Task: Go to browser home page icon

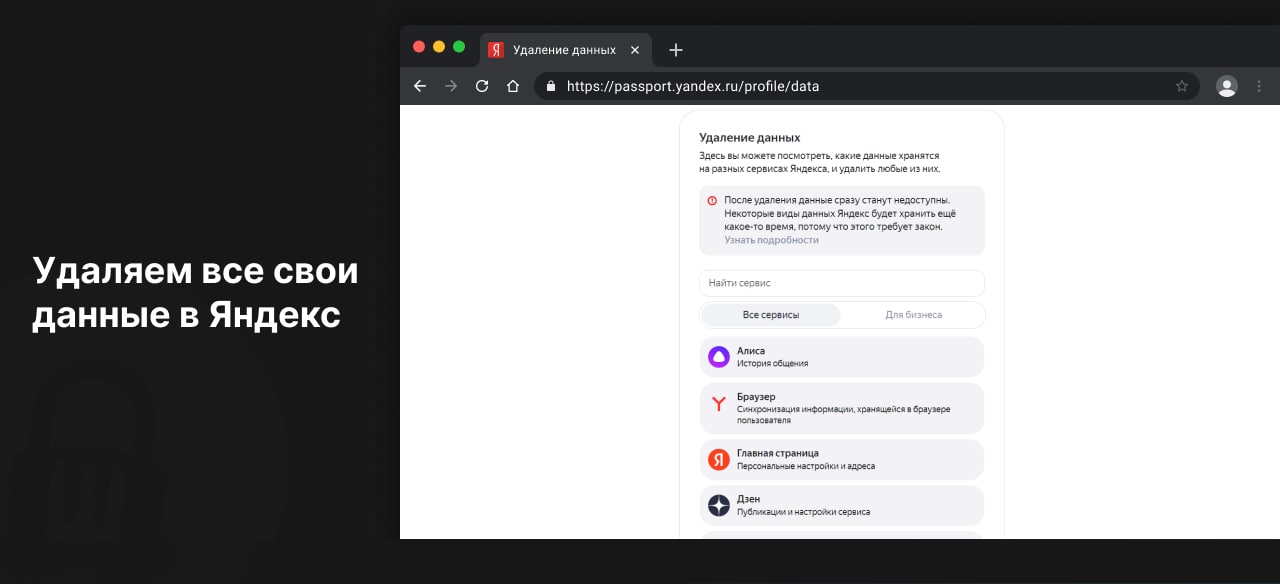Action: [x=513, y=86]
